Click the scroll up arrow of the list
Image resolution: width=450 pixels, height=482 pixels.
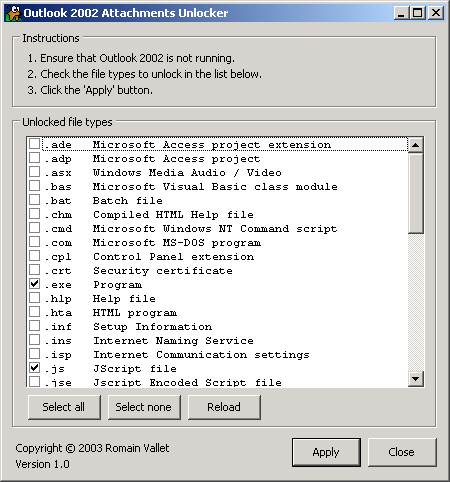point(416,145)
